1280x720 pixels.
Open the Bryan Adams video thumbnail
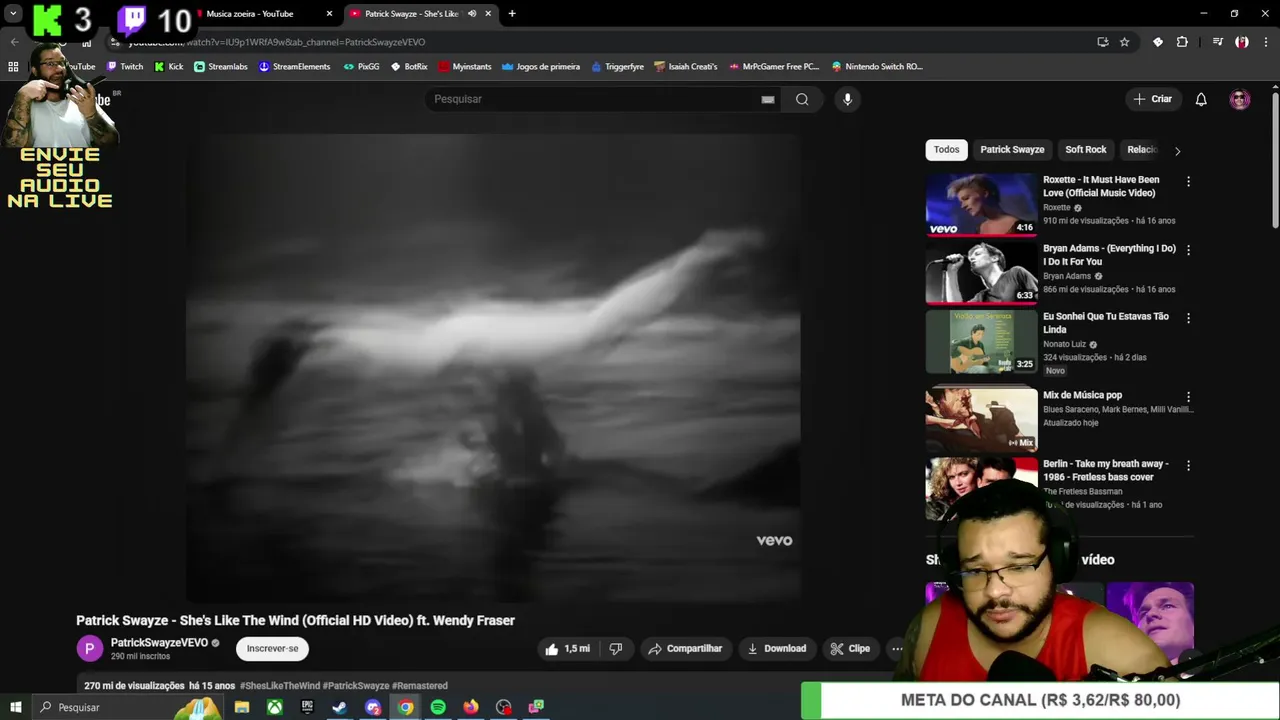(981, 272)
